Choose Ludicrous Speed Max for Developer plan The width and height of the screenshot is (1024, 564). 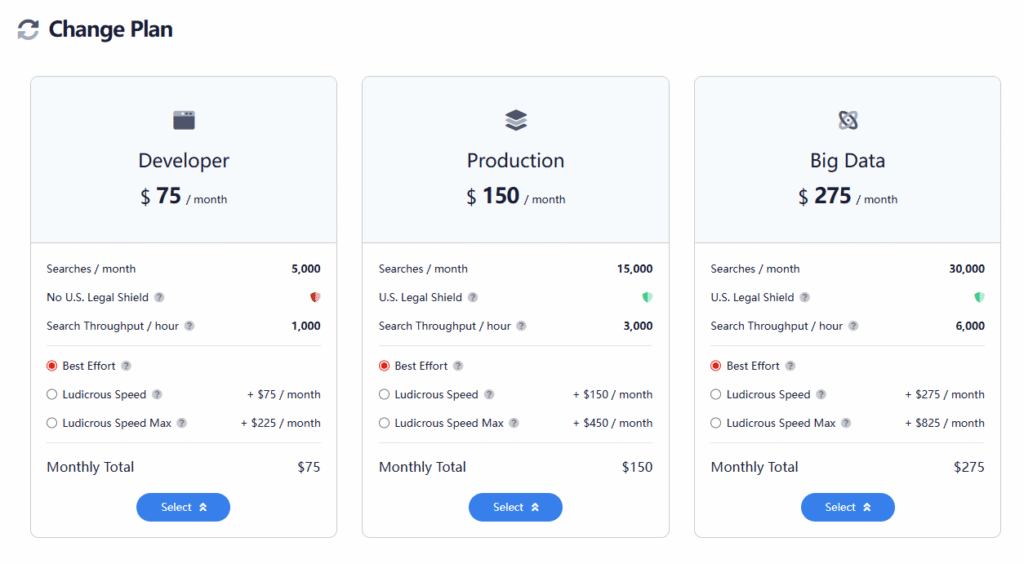52,423
